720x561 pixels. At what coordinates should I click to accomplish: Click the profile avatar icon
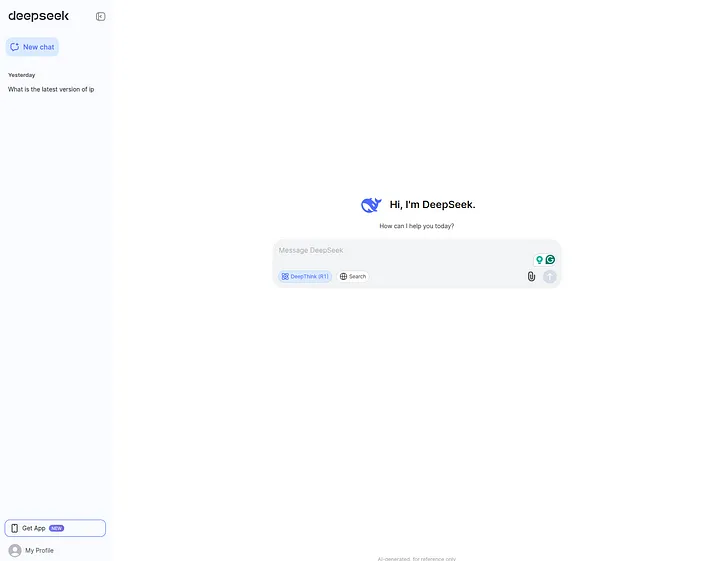(x=15, y=550)
